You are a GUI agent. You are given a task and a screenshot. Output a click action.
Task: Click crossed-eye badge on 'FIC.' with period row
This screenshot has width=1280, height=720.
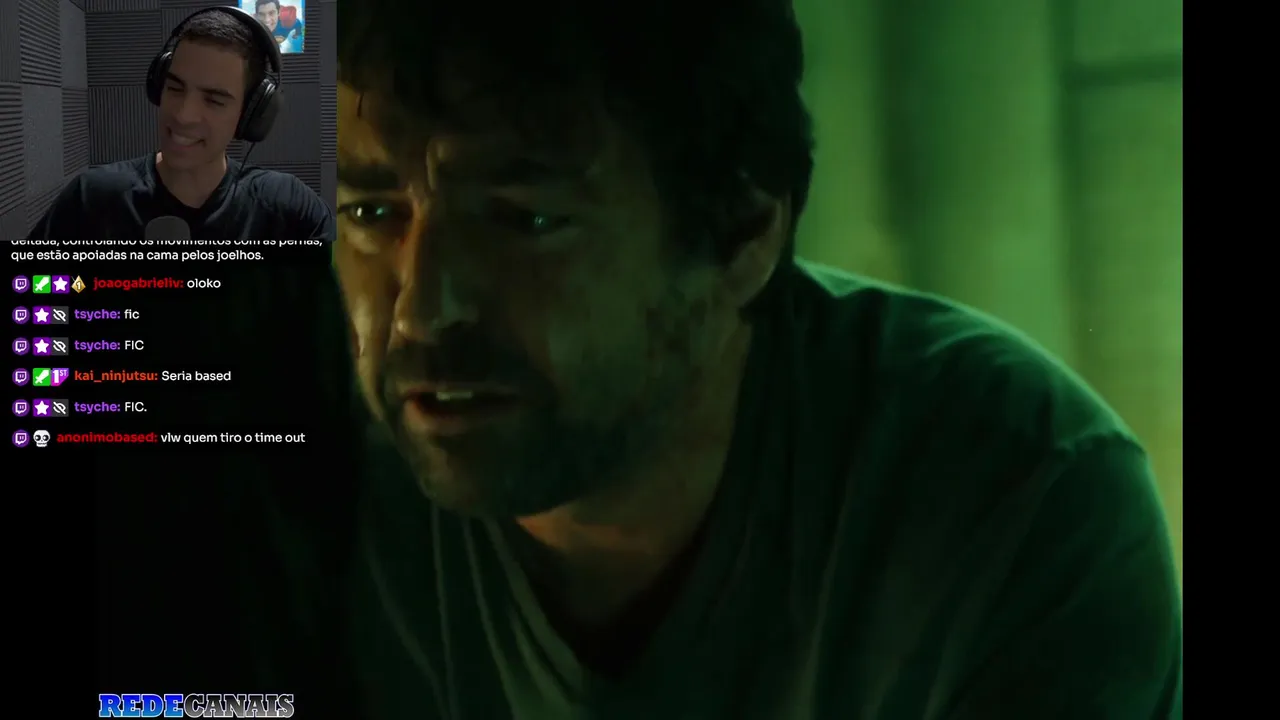pos(60,408)
